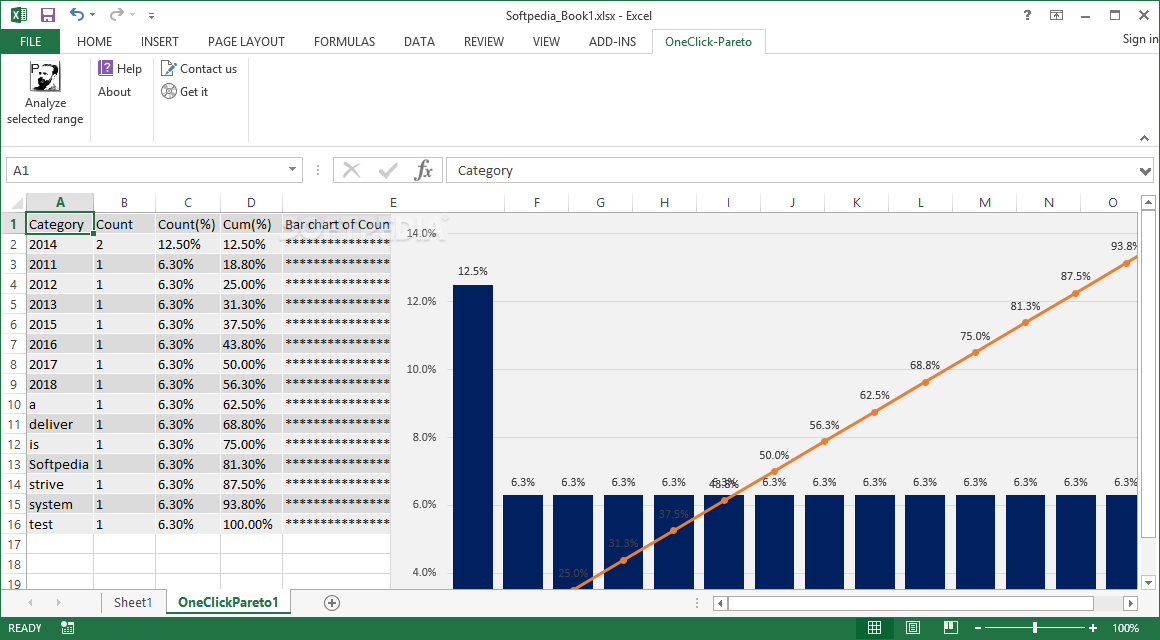
Task: Undo the last action
Action: pos(77,15)
